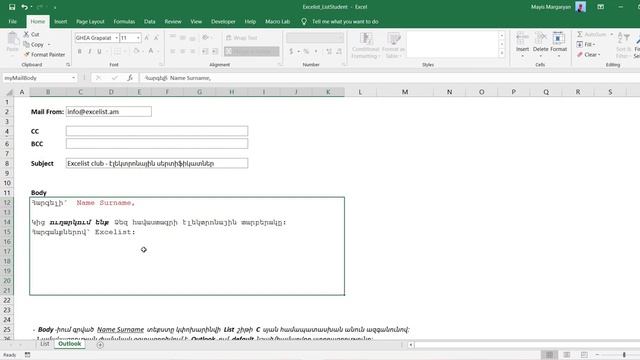
Task: Switch to the Insert tab
Action: coord(60,22)
